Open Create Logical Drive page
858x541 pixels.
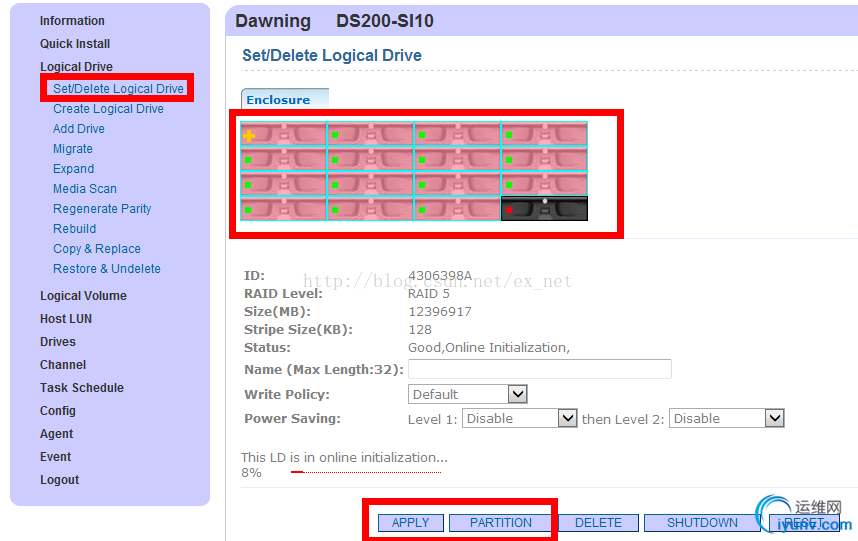(x=108, y=109)
